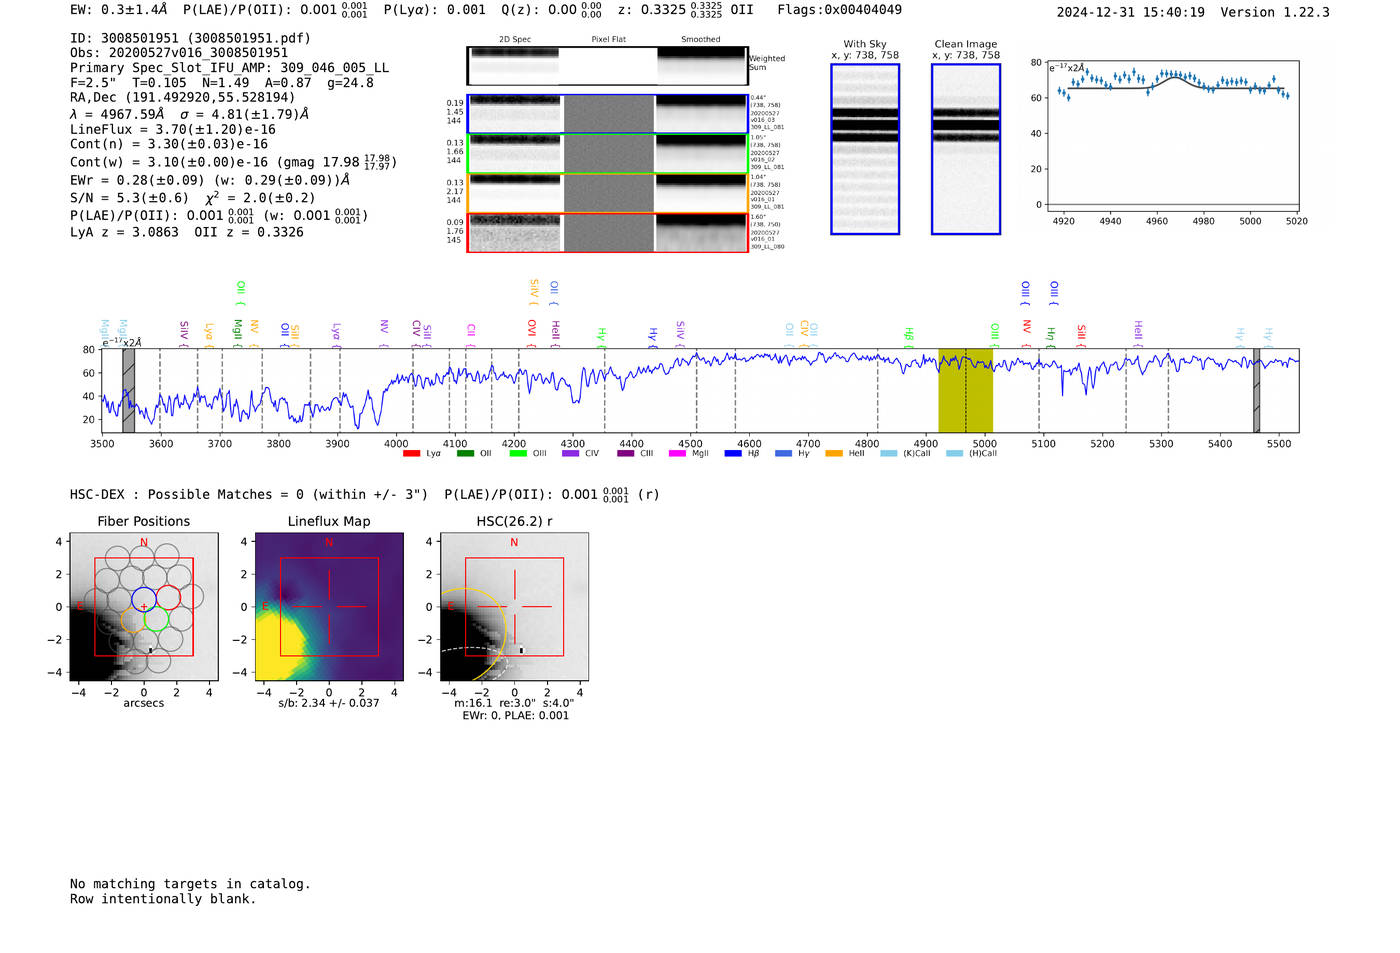
Task: Open the Clean Image cutout
Action: click(x=965, y=149)
